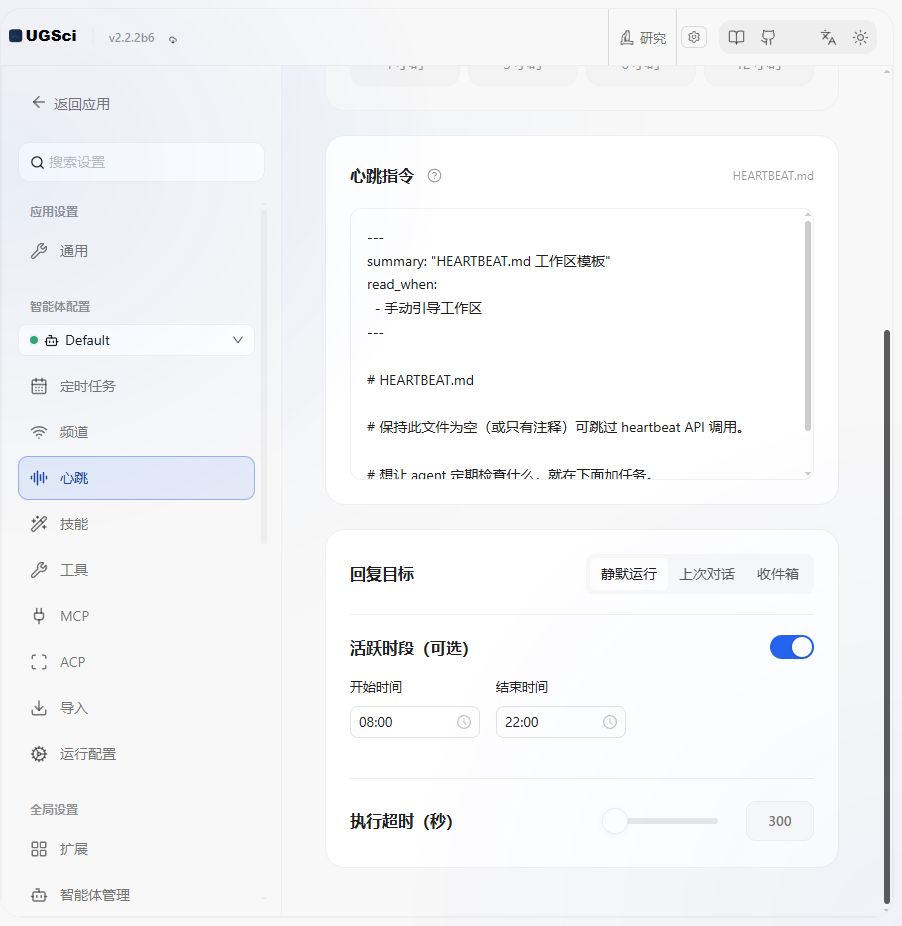The image size is (902, 926).
Task: Open the 研究 research mode
Action: click(643, 38)
